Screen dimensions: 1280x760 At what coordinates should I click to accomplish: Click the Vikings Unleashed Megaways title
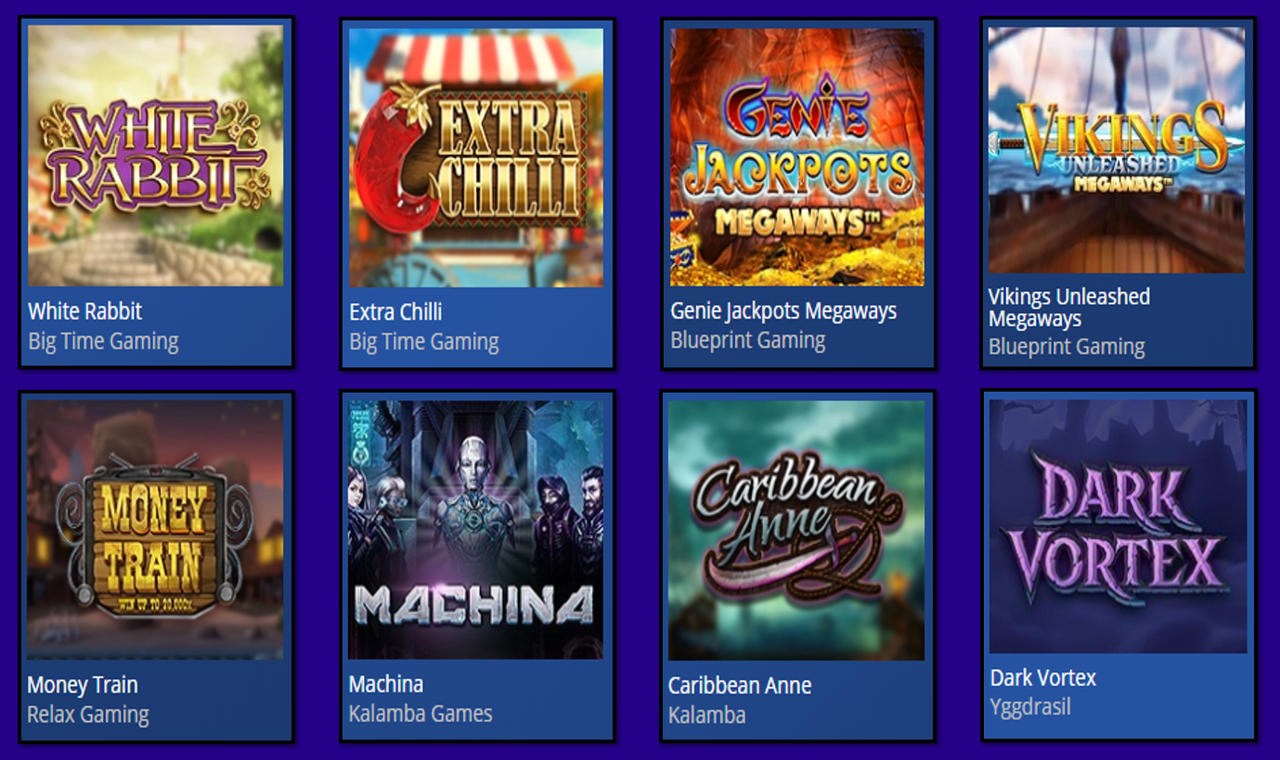(1069, 308)
